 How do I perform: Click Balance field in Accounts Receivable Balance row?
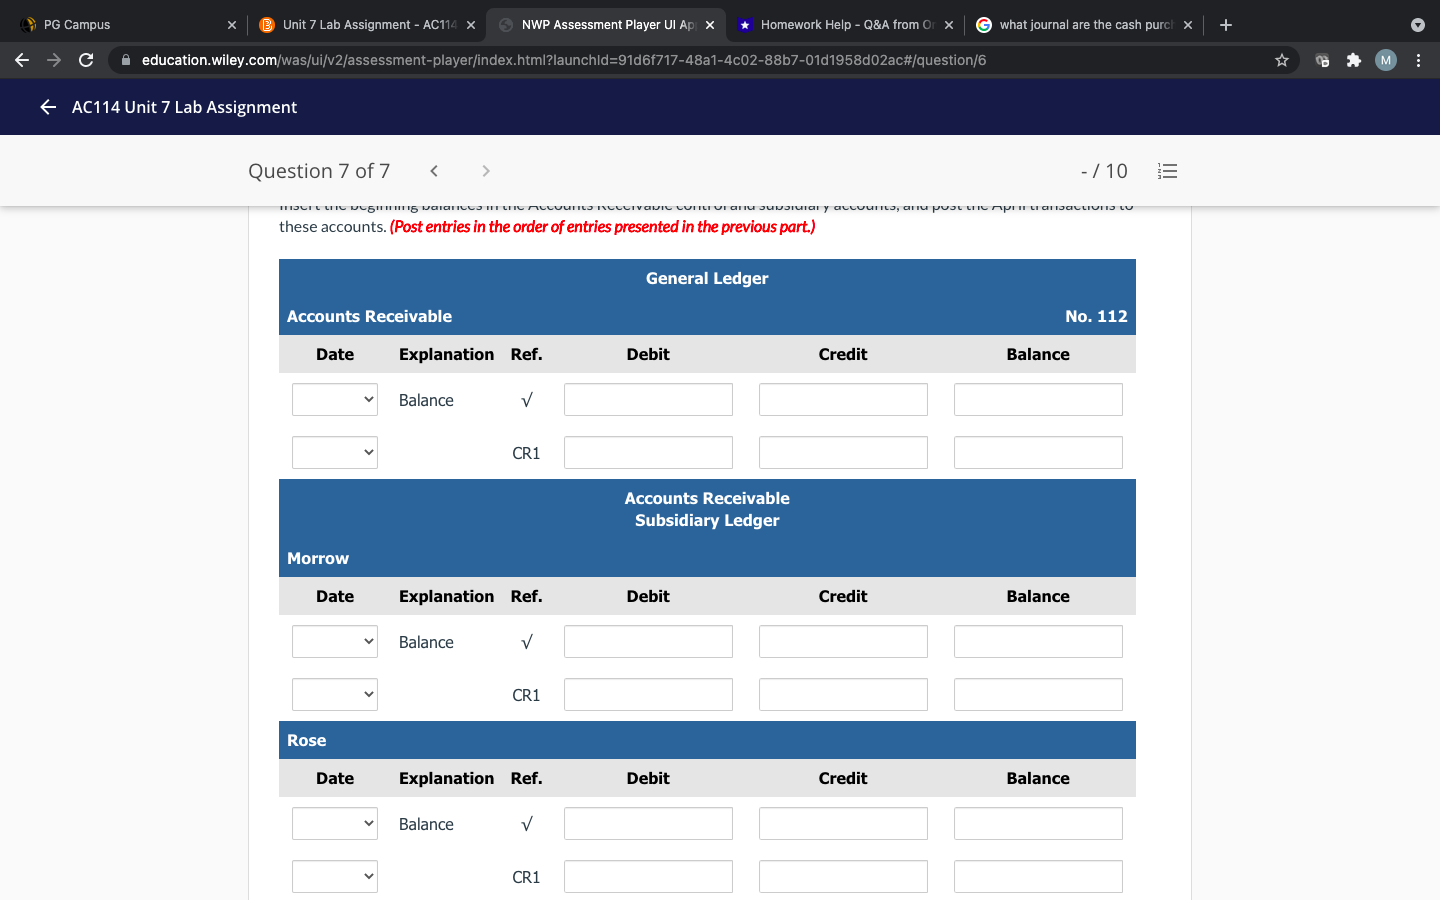1038,400
